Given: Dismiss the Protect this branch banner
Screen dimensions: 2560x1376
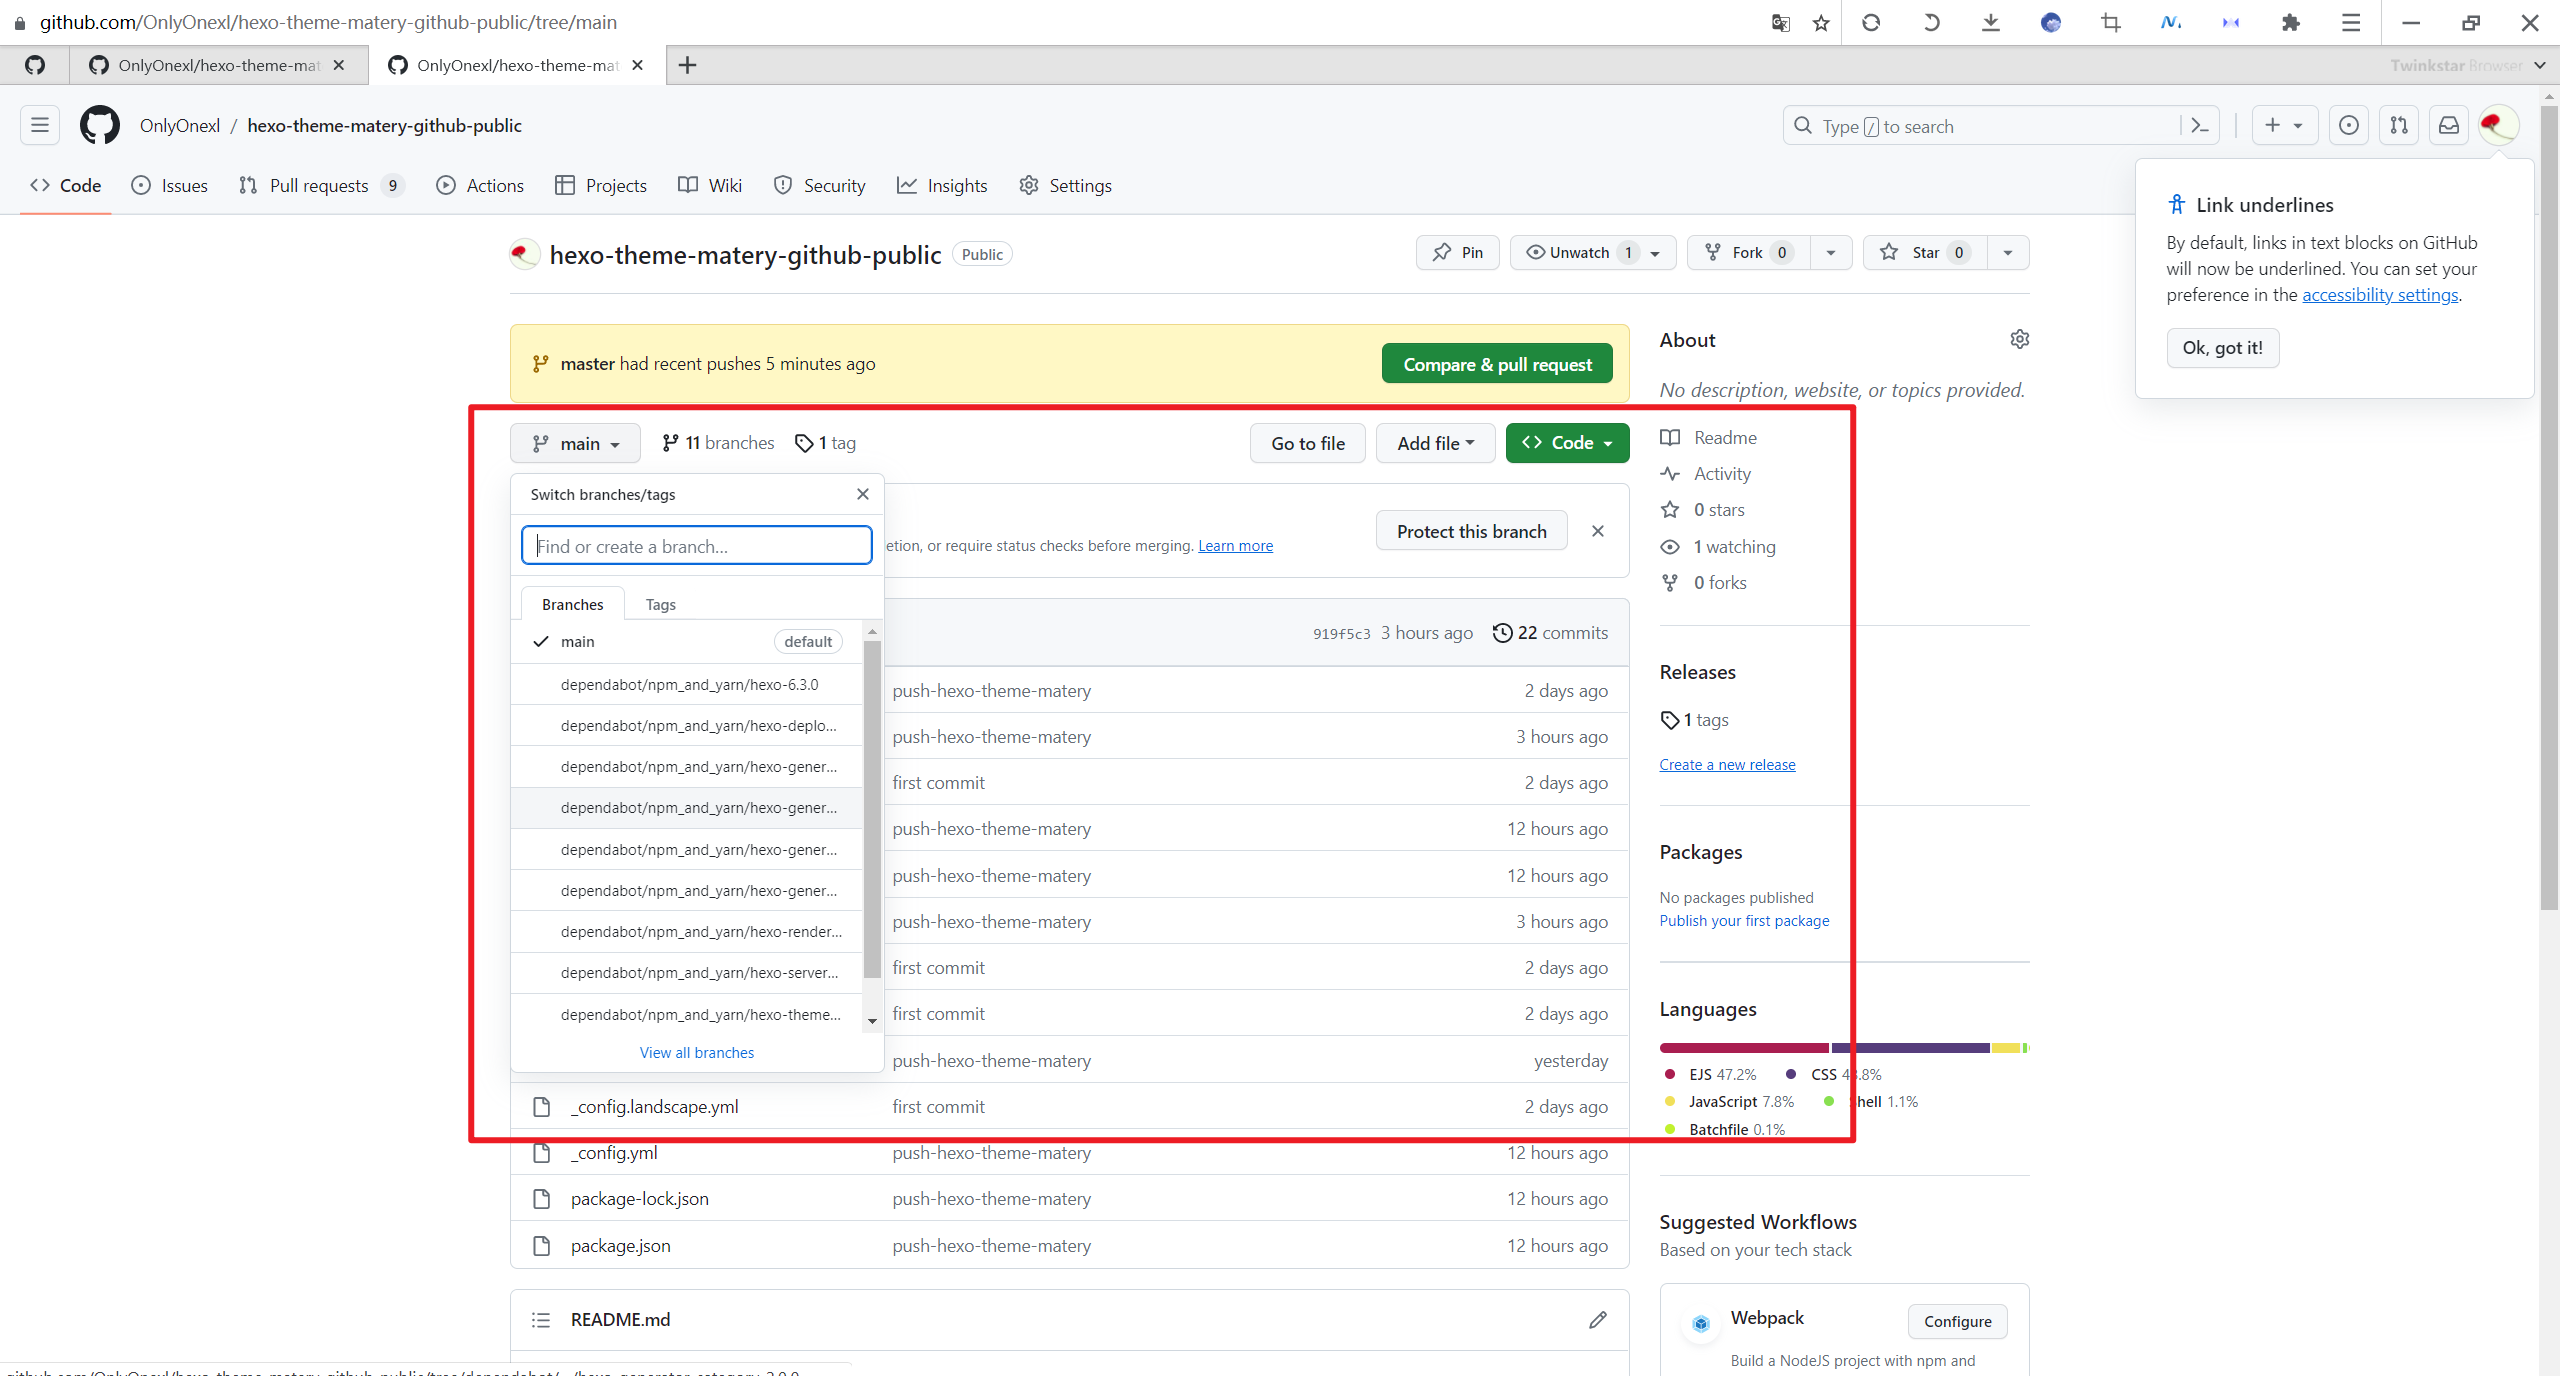Looking at the screenshot, I should [1597, 531].
